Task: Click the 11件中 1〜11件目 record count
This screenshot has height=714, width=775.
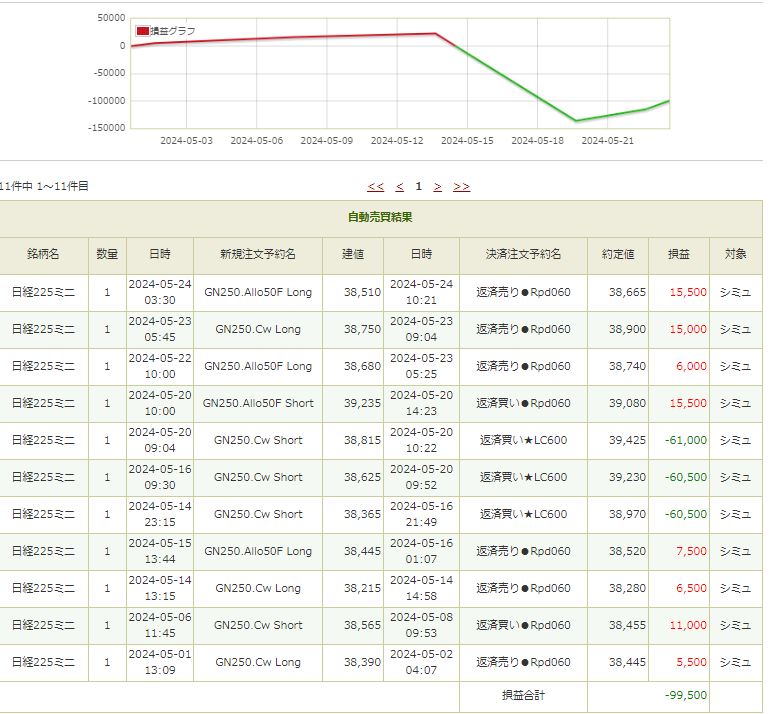Action: tap(43, 186)
